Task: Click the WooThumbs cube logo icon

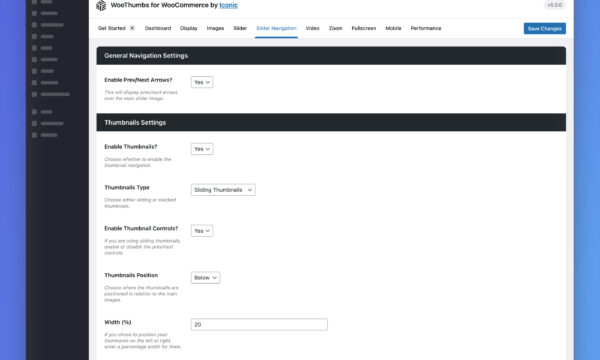Action: [x=101, y=5]
